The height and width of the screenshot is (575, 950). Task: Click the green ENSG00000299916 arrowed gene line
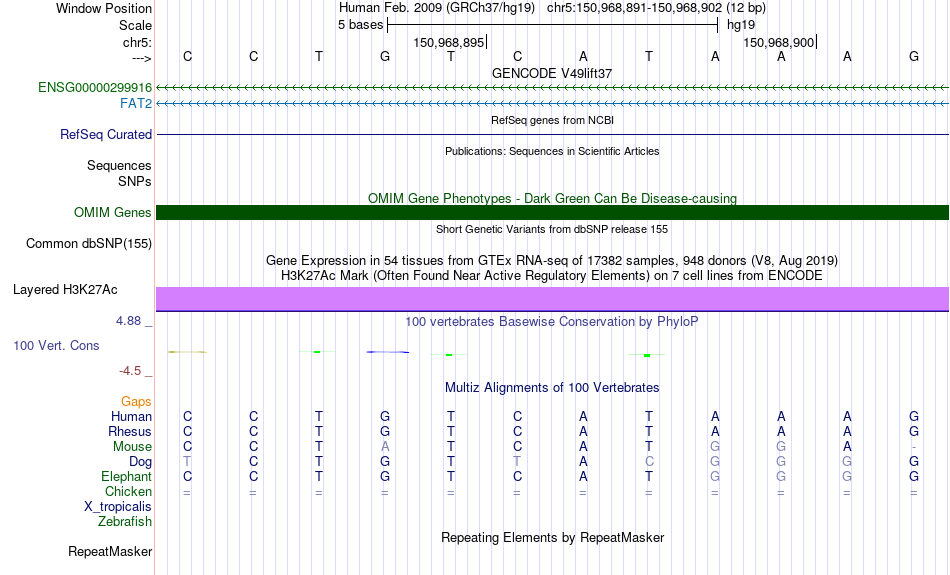(553, 87)
